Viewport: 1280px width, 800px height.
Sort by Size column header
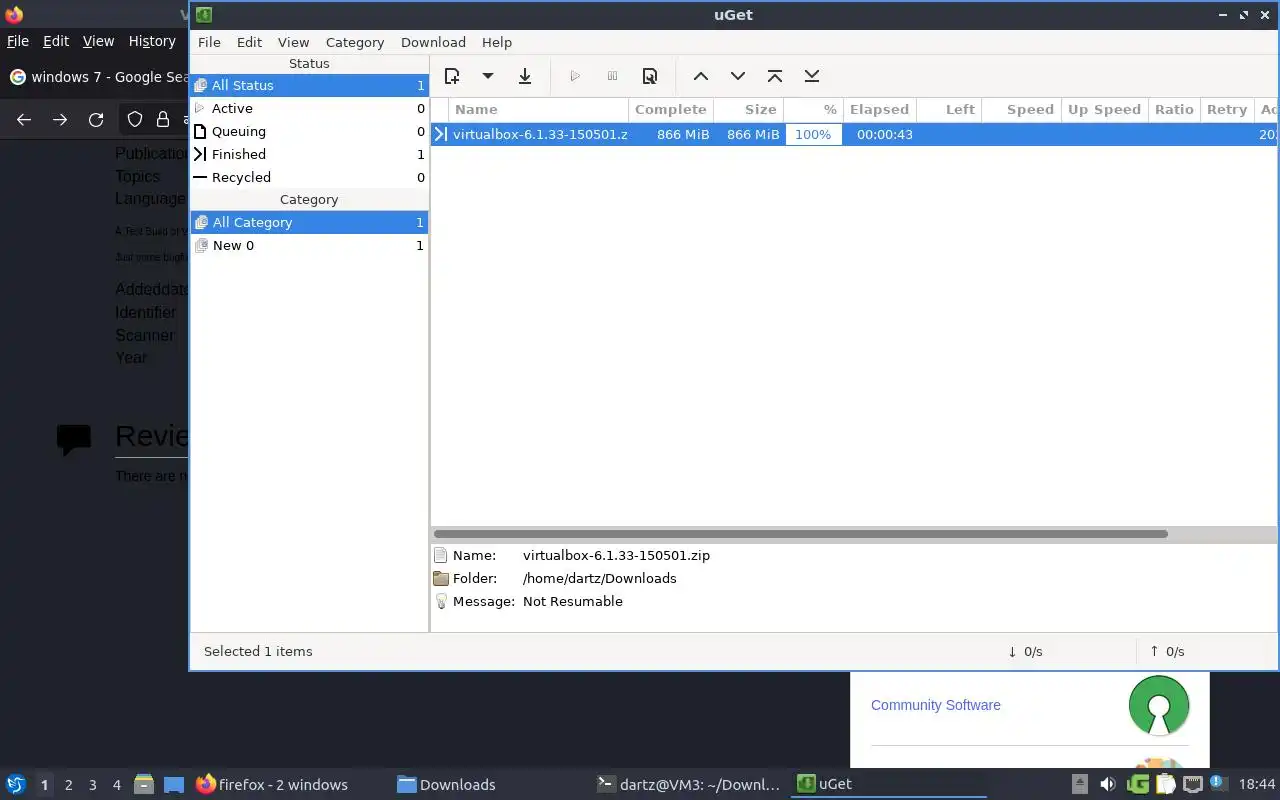(748, 109)
